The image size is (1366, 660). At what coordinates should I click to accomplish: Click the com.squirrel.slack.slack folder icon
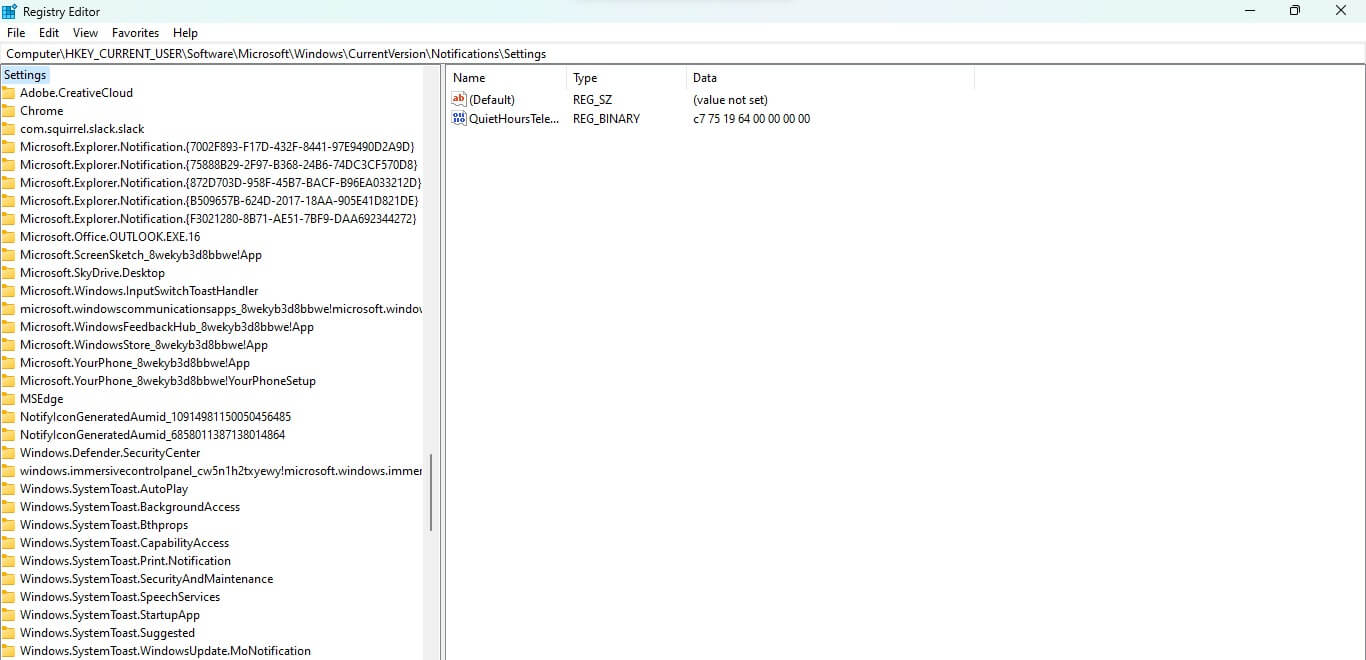click(9, 129)
